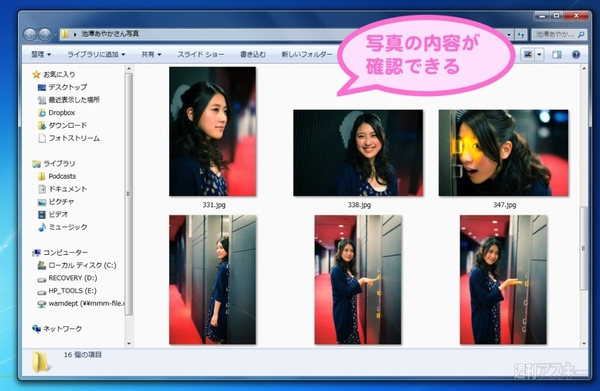The height and width of the screenshot is (391, 600).
Task: Open RECOVERY (D:) drive
Action: tap(67, 278)
